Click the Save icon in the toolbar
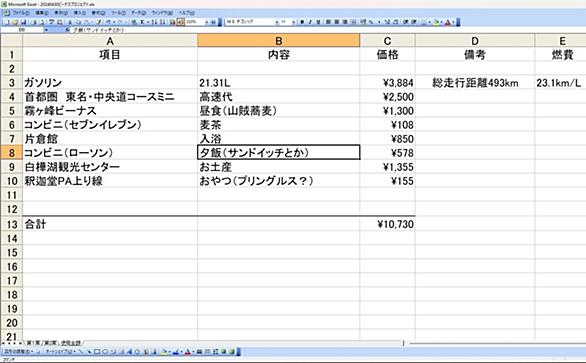 click(x=23, y=22)
